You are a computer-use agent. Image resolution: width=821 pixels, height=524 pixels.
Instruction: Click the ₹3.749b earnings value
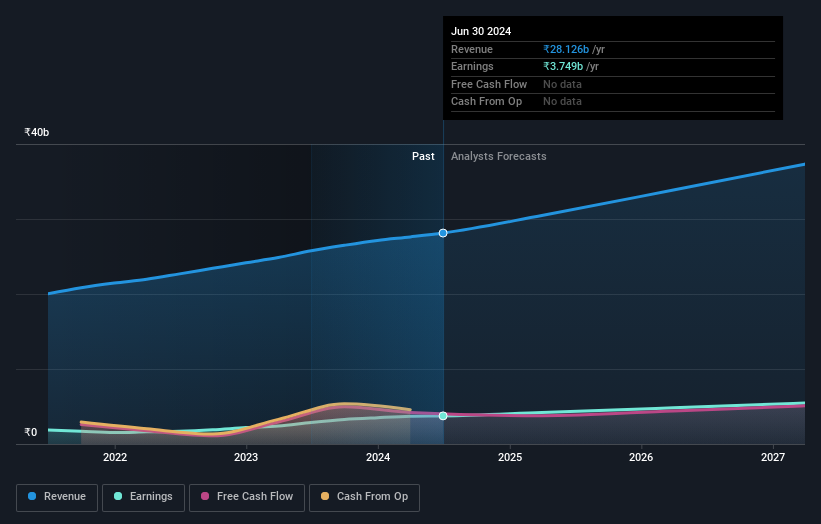pos(563,66)
